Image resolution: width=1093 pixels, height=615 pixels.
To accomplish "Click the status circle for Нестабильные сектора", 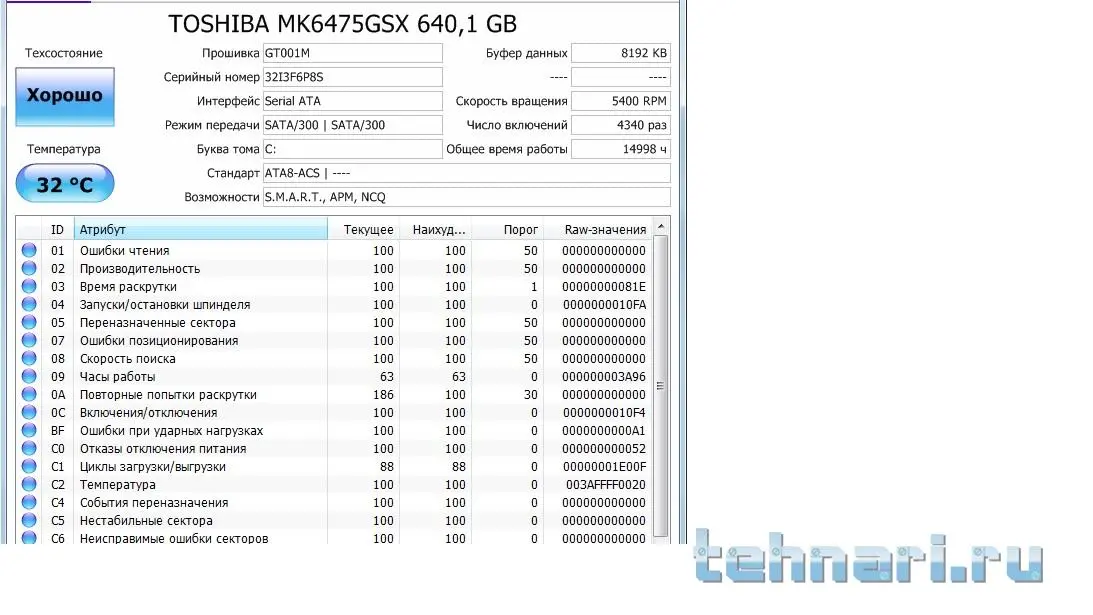I will (29, 520).
